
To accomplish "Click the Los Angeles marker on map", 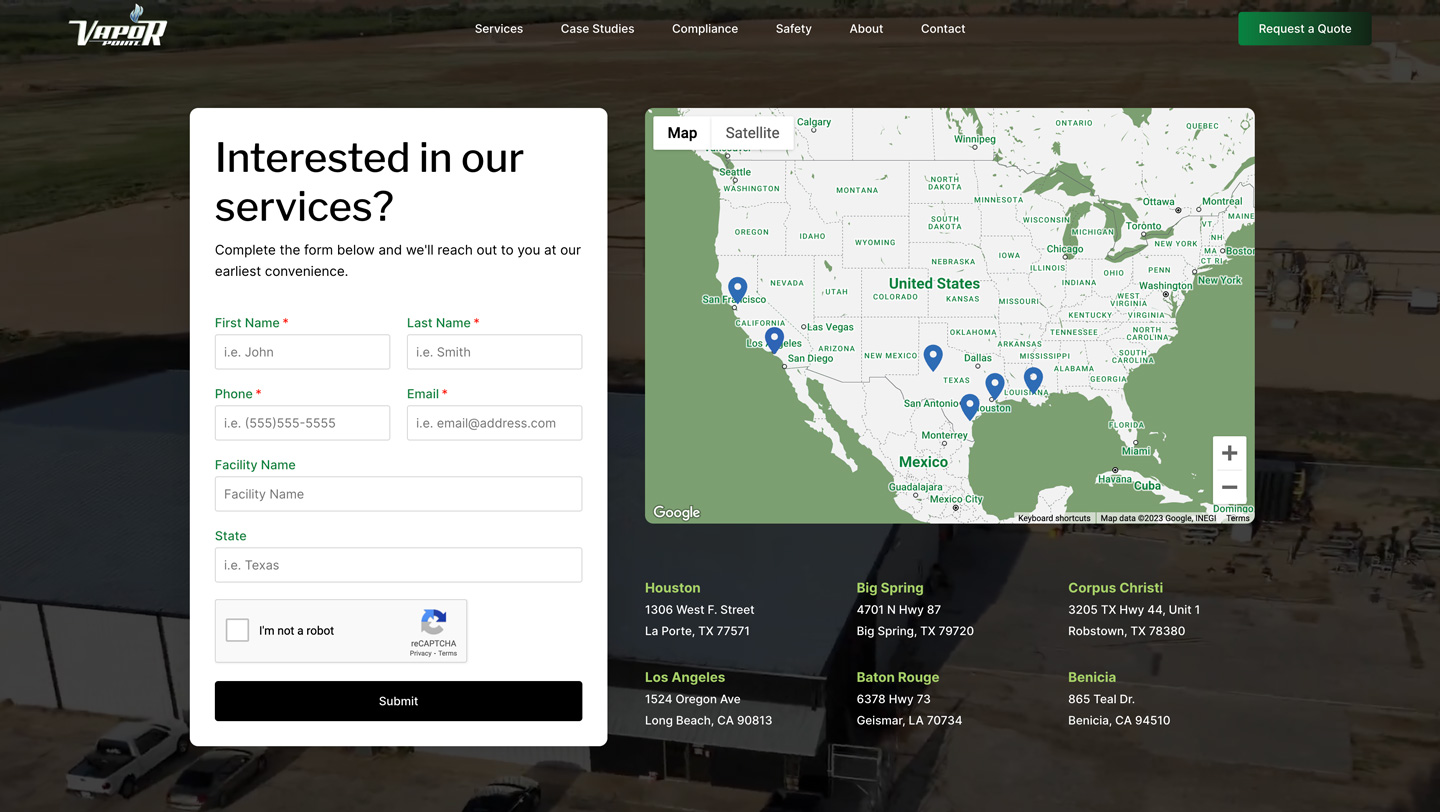I will (x=774, y=339).
